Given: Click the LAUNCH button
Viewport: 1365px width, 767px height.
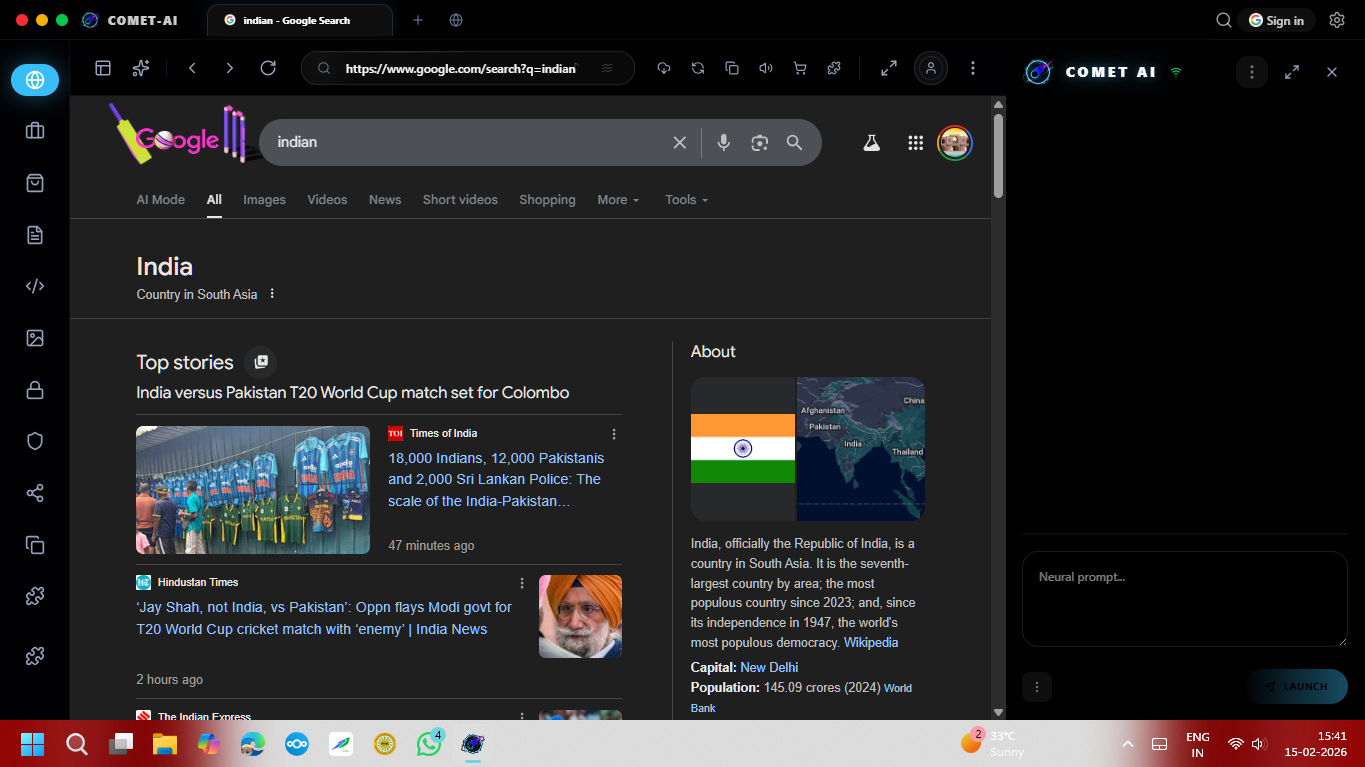Looking at the screenshot, I should [x=1297, y=687].
